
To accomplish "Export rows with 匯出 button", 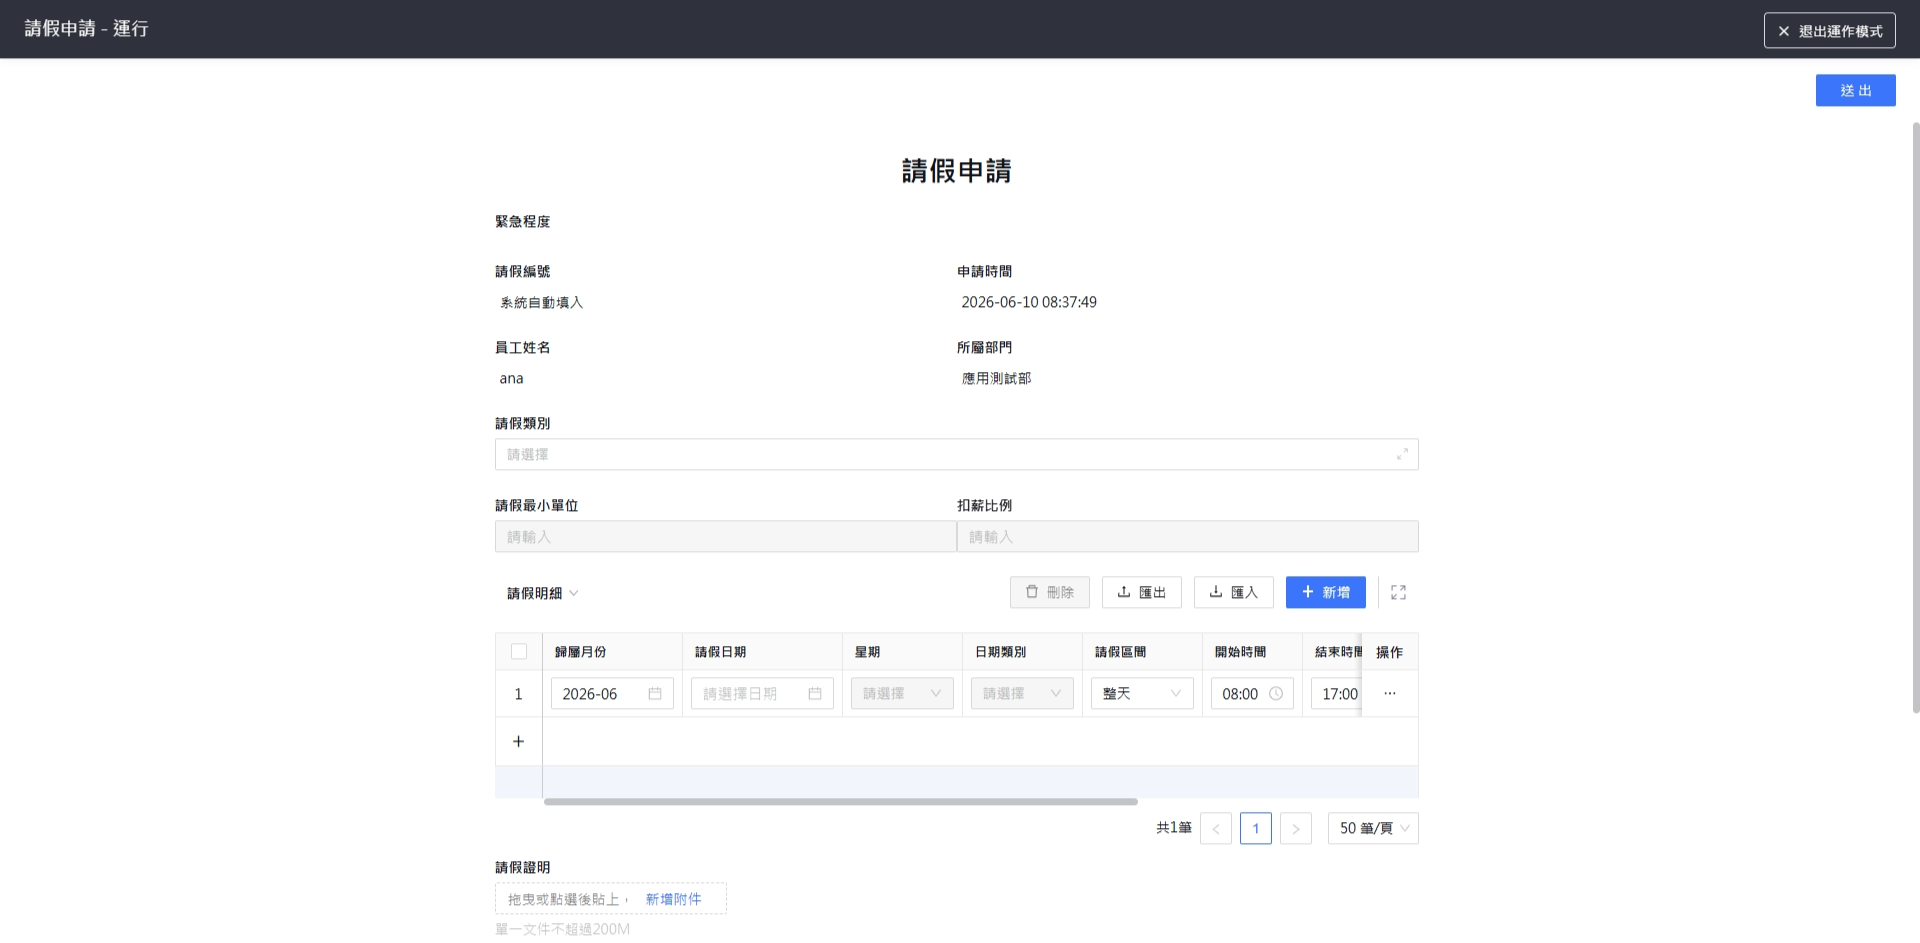I will click(x=1141, y=592).
